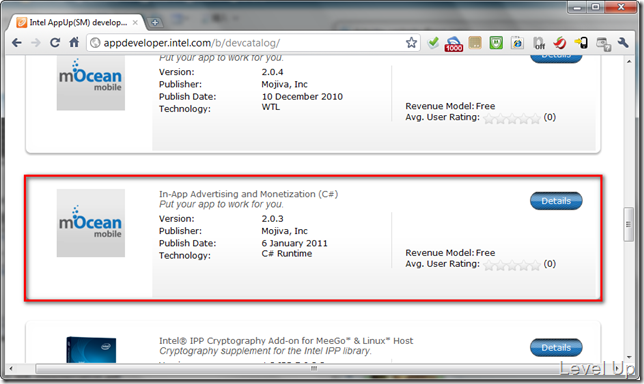644x384 pixels.
Task: Click the green smiley face extension icon
Action: pos(496,43)
